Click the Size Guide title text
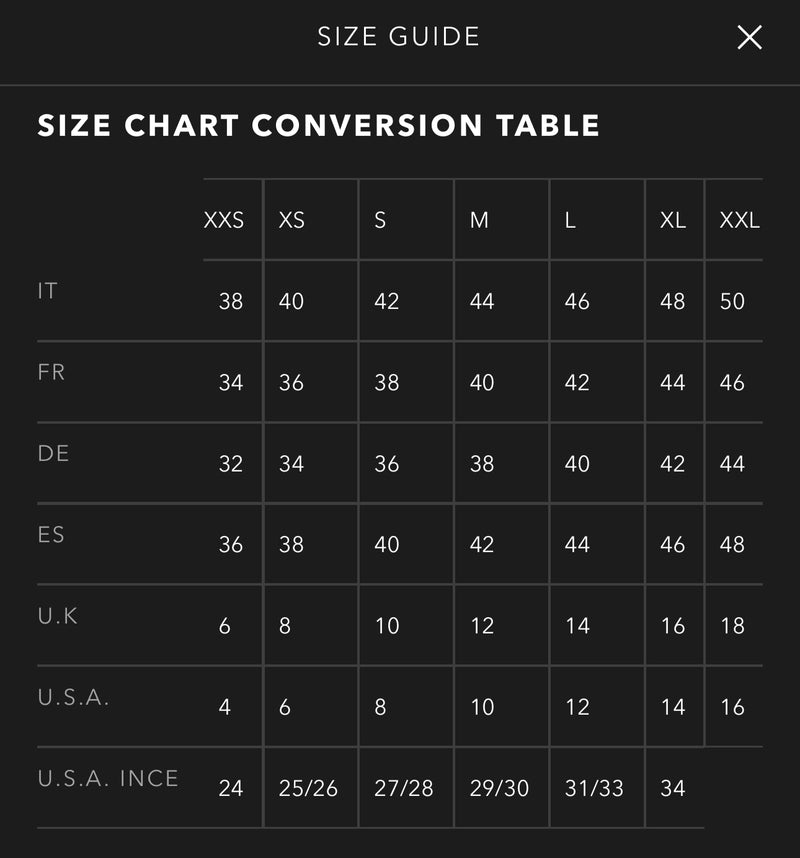The height and width of the screenshot is (858, 800). tap(399, 37)
